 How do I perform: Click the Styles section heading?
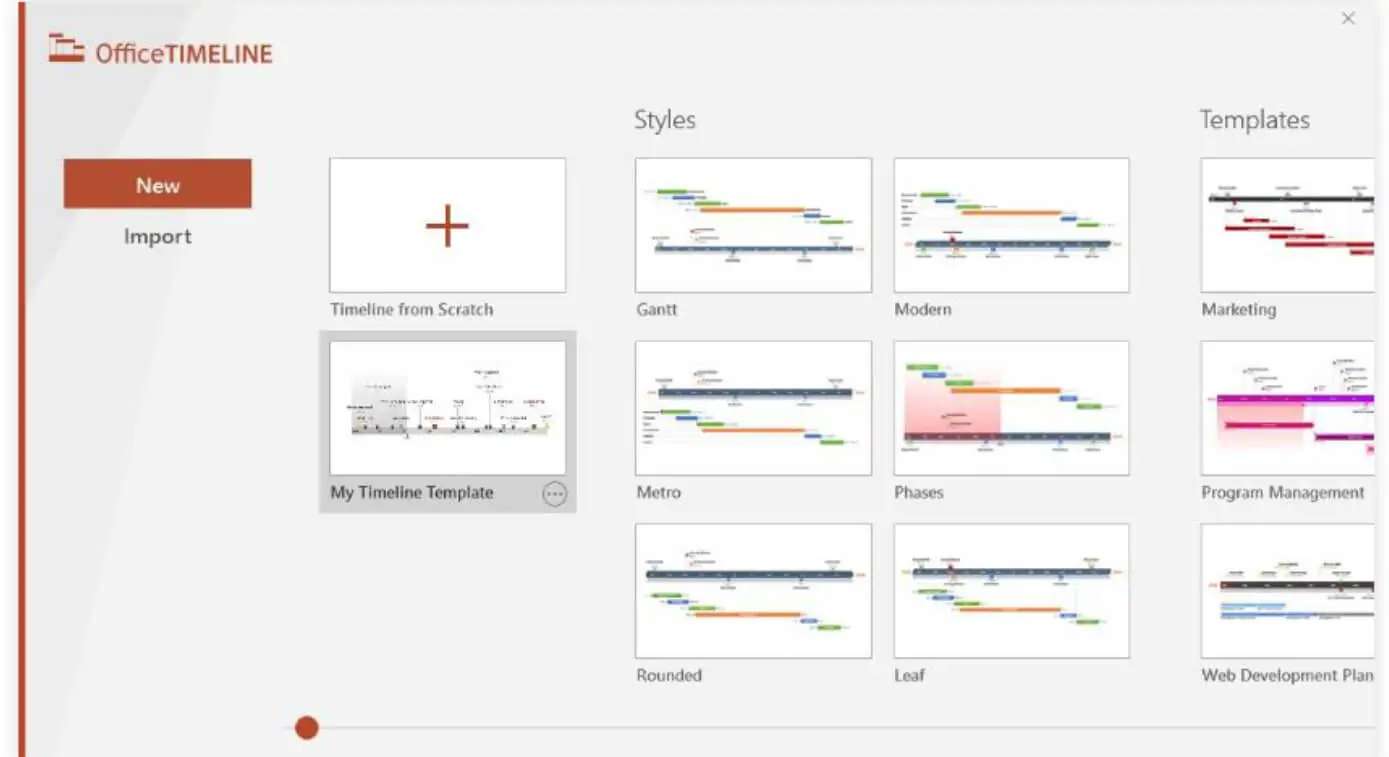pos(665,120)
